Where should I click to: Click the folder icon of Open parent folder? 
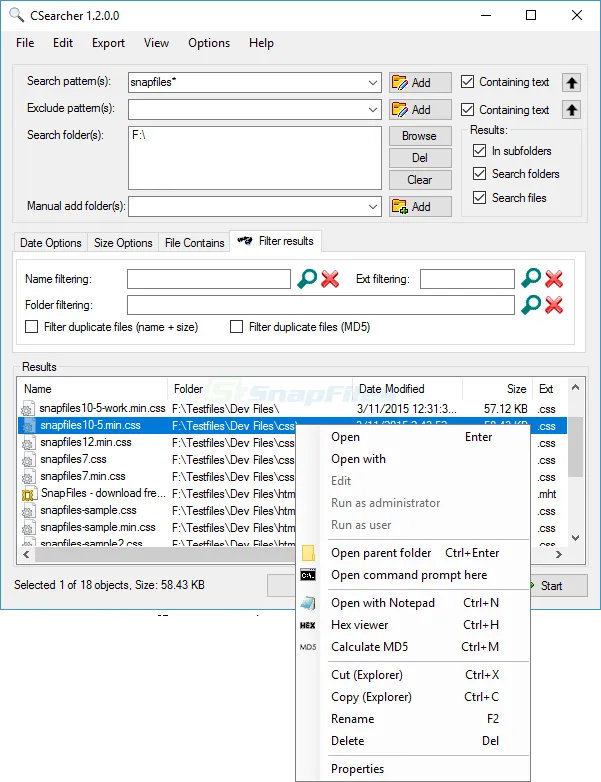tap(308, 553)
